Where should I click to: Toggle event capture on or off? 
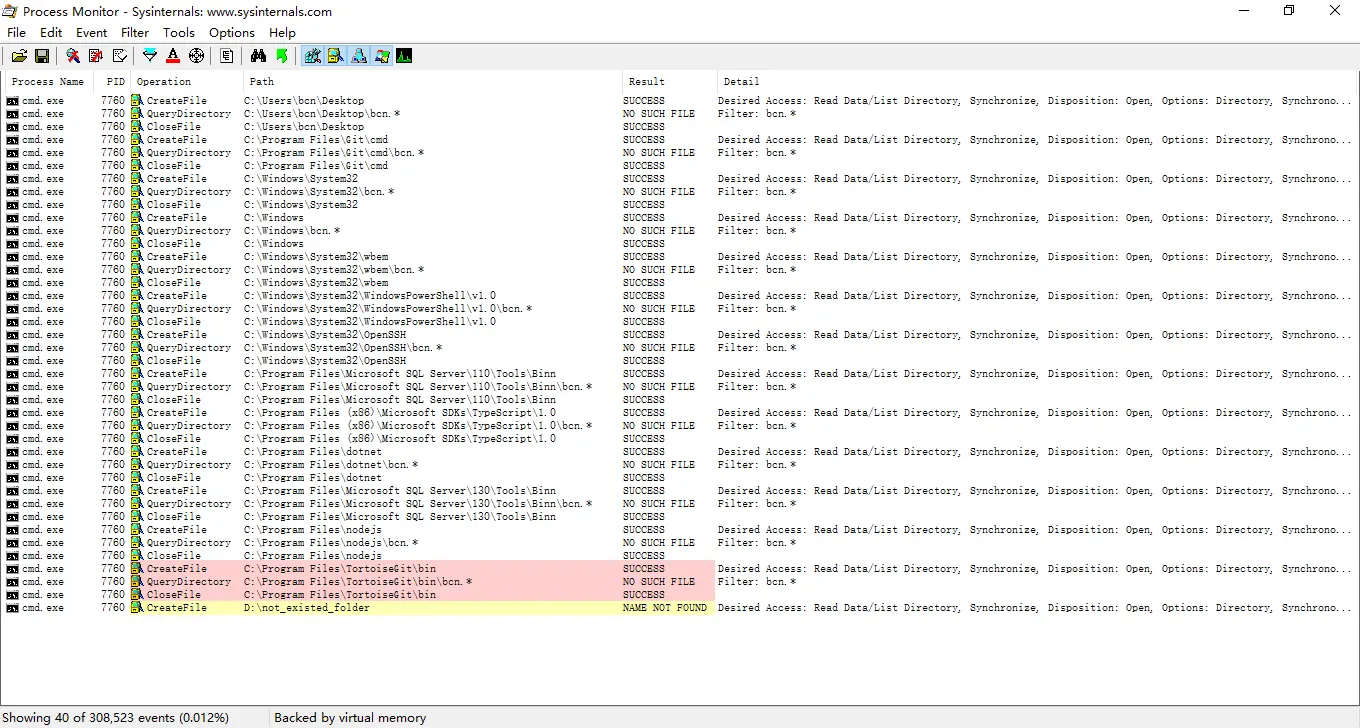(x=72, y=56)
